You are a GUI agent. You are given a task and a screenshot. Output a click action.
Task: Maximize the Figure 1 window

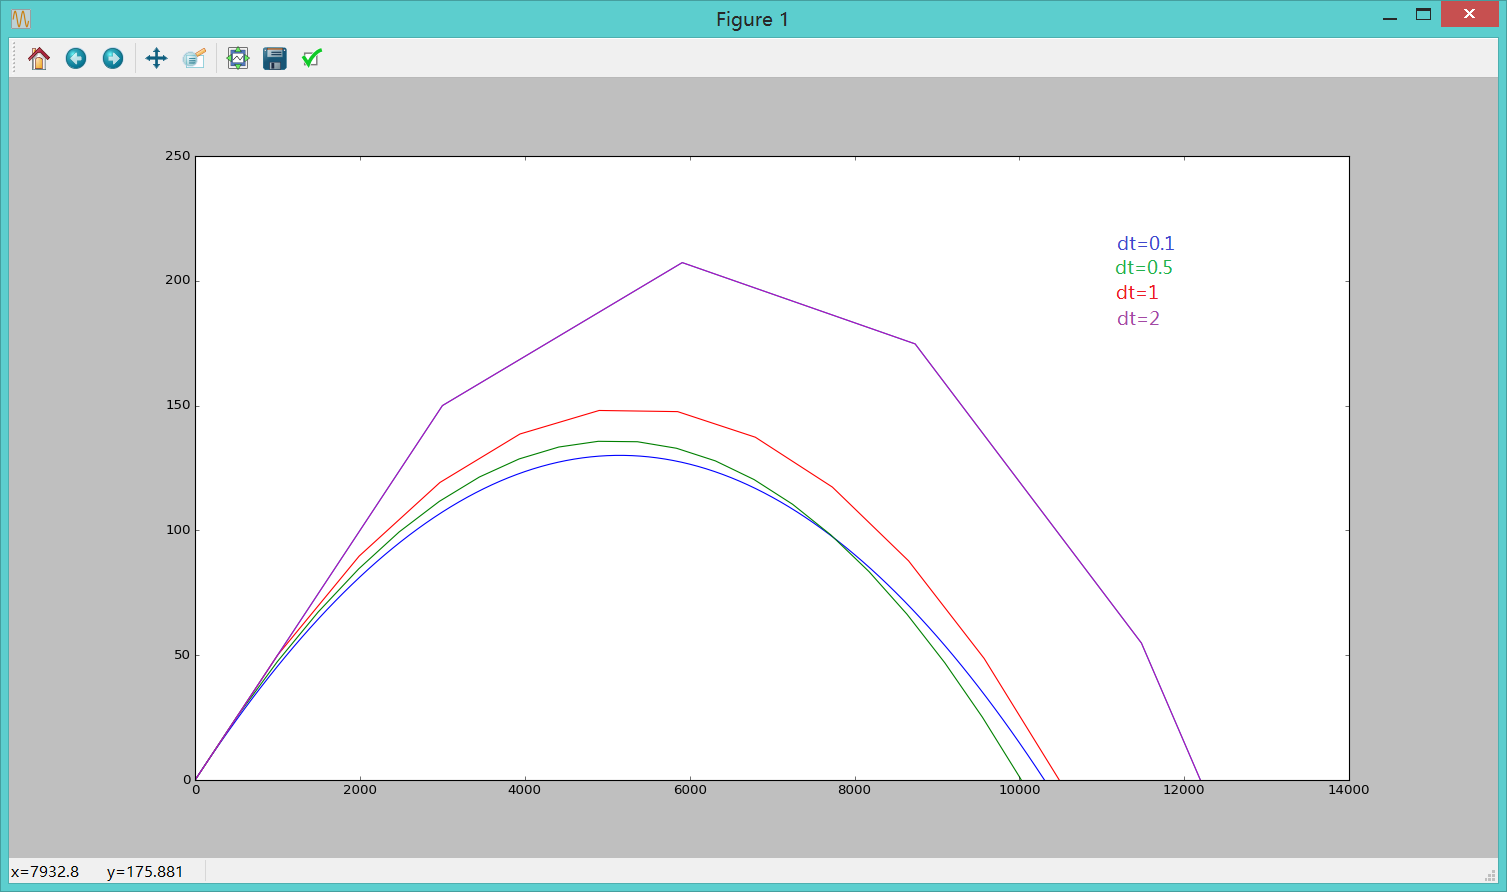tap(1423, 15)
